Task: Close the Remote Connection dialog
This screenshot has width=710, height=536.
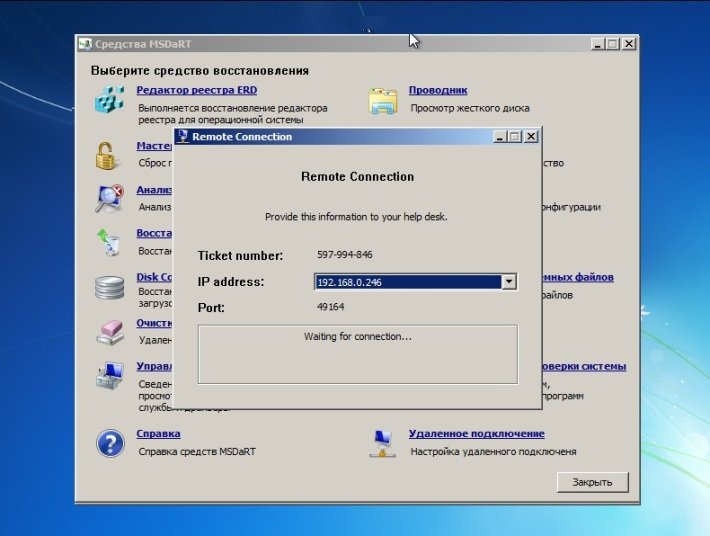Action: [531, 137]
